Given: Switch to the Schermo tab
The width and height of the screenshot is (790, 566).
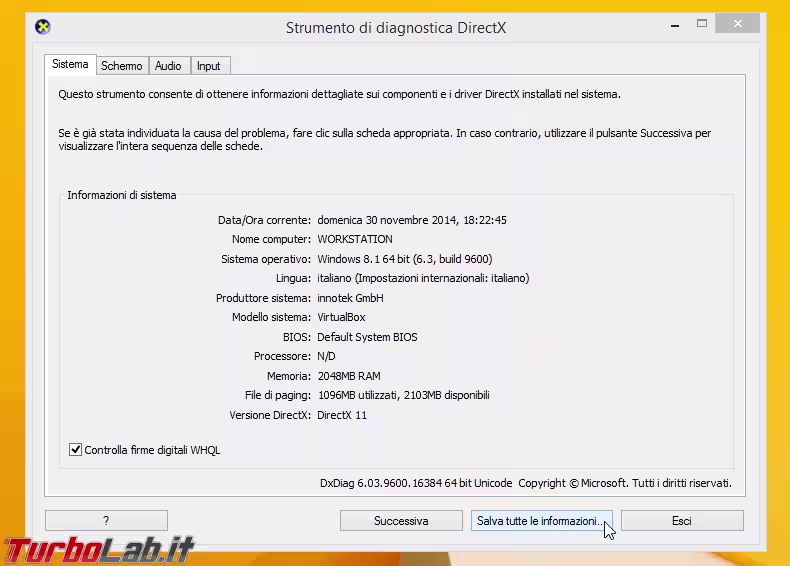Looking at the screenshot, I should point(122,66).
